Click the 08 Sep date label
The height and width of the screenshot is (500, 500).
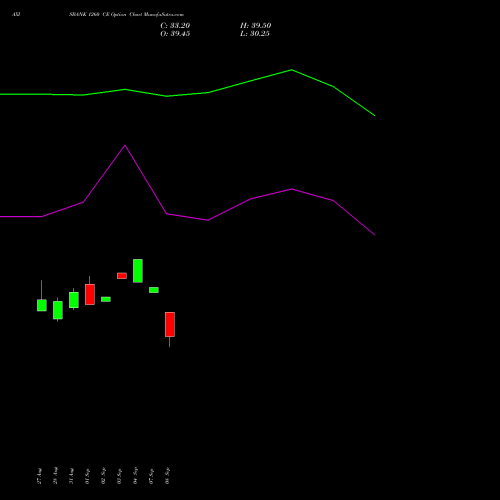pyautogui.click(x=167, y=476)
